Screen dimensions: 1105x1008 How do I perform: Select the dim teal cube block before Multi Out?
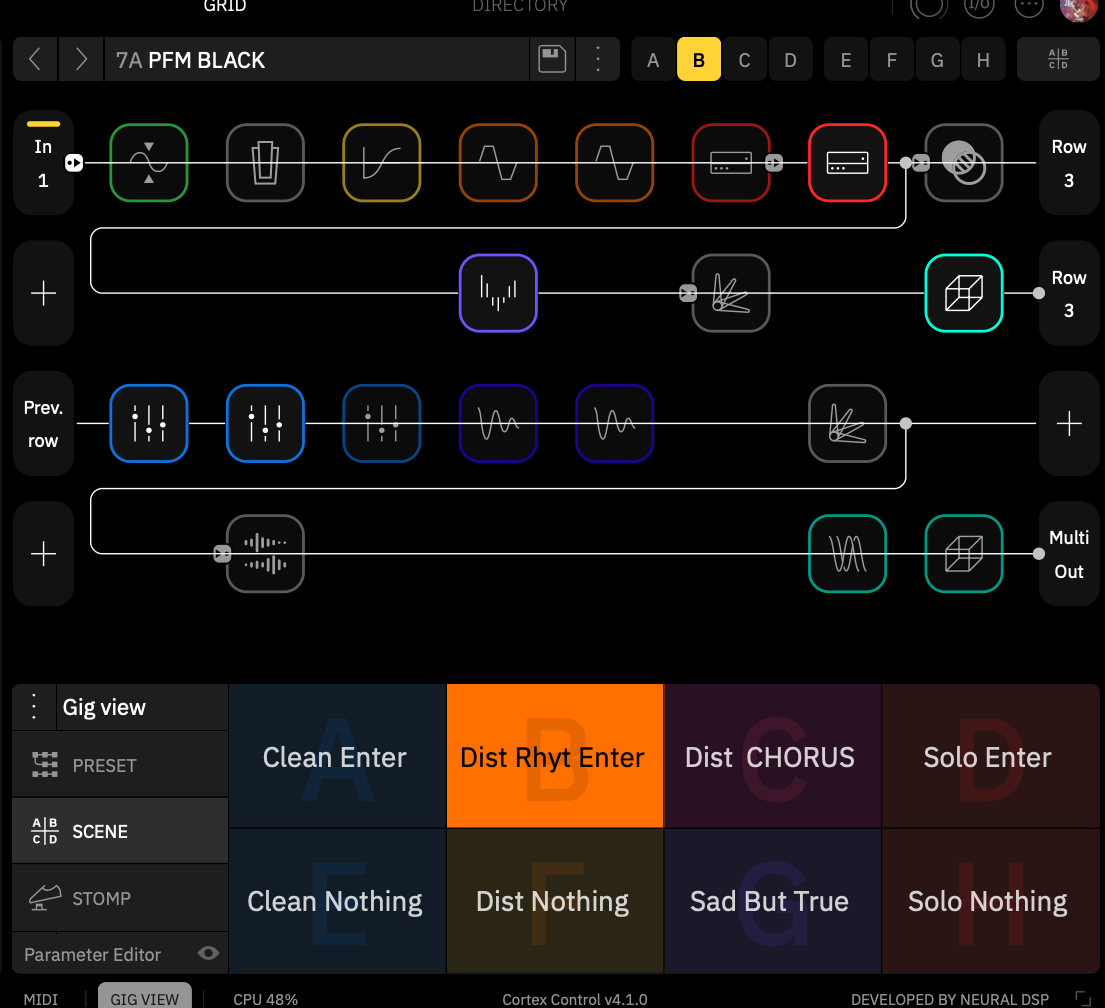(963, 554)
